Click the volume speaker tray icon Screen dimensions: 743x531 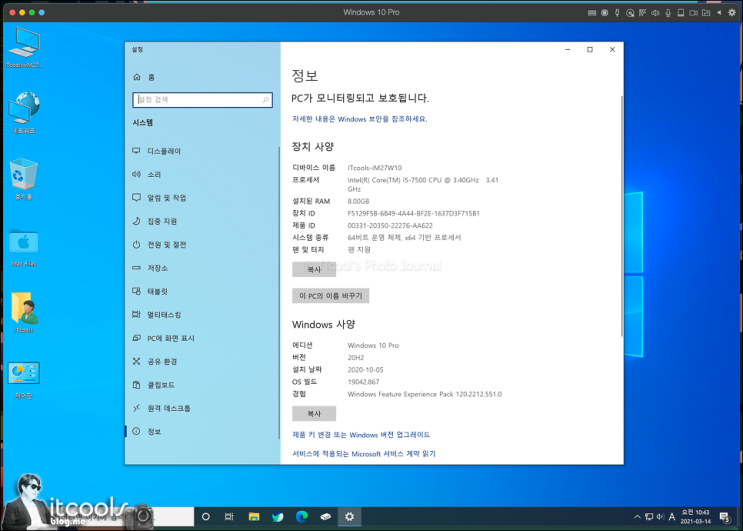[660, 516]
